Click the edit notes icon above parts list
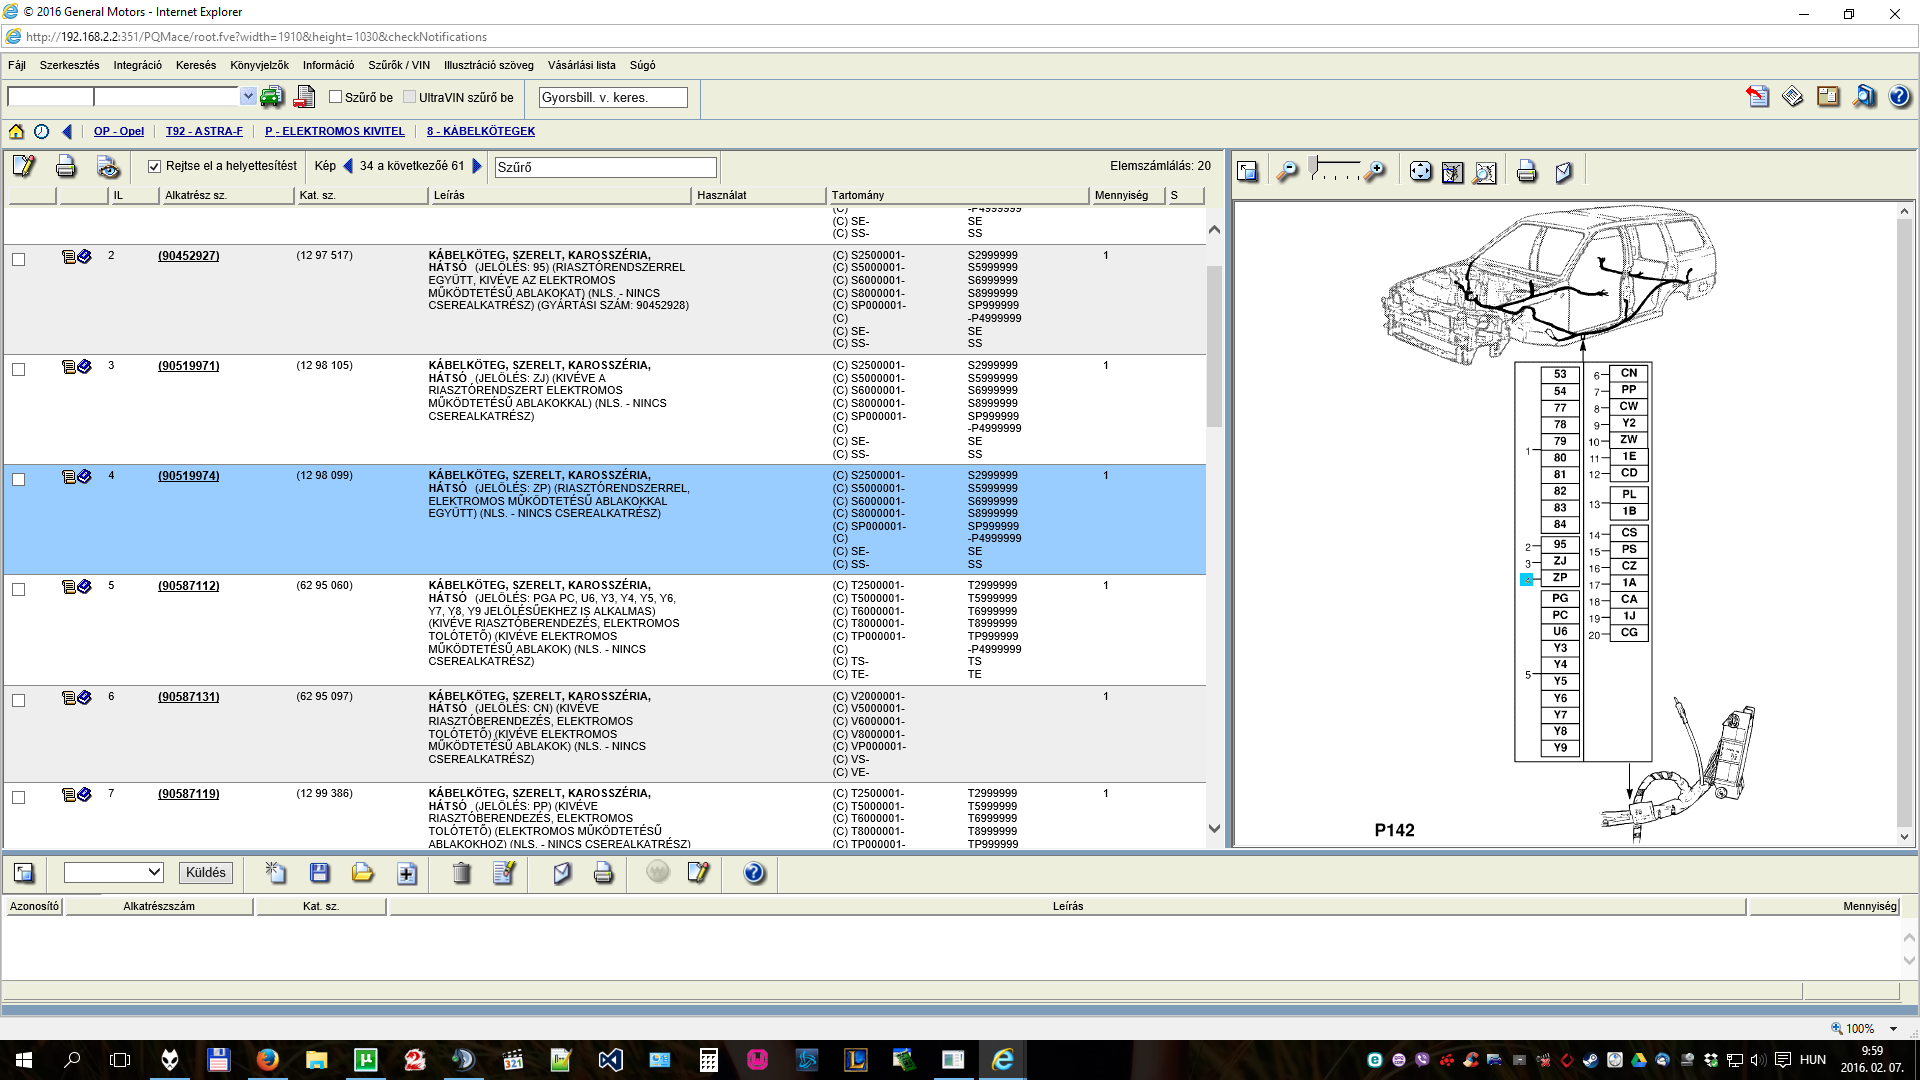 tap(24, 166)
